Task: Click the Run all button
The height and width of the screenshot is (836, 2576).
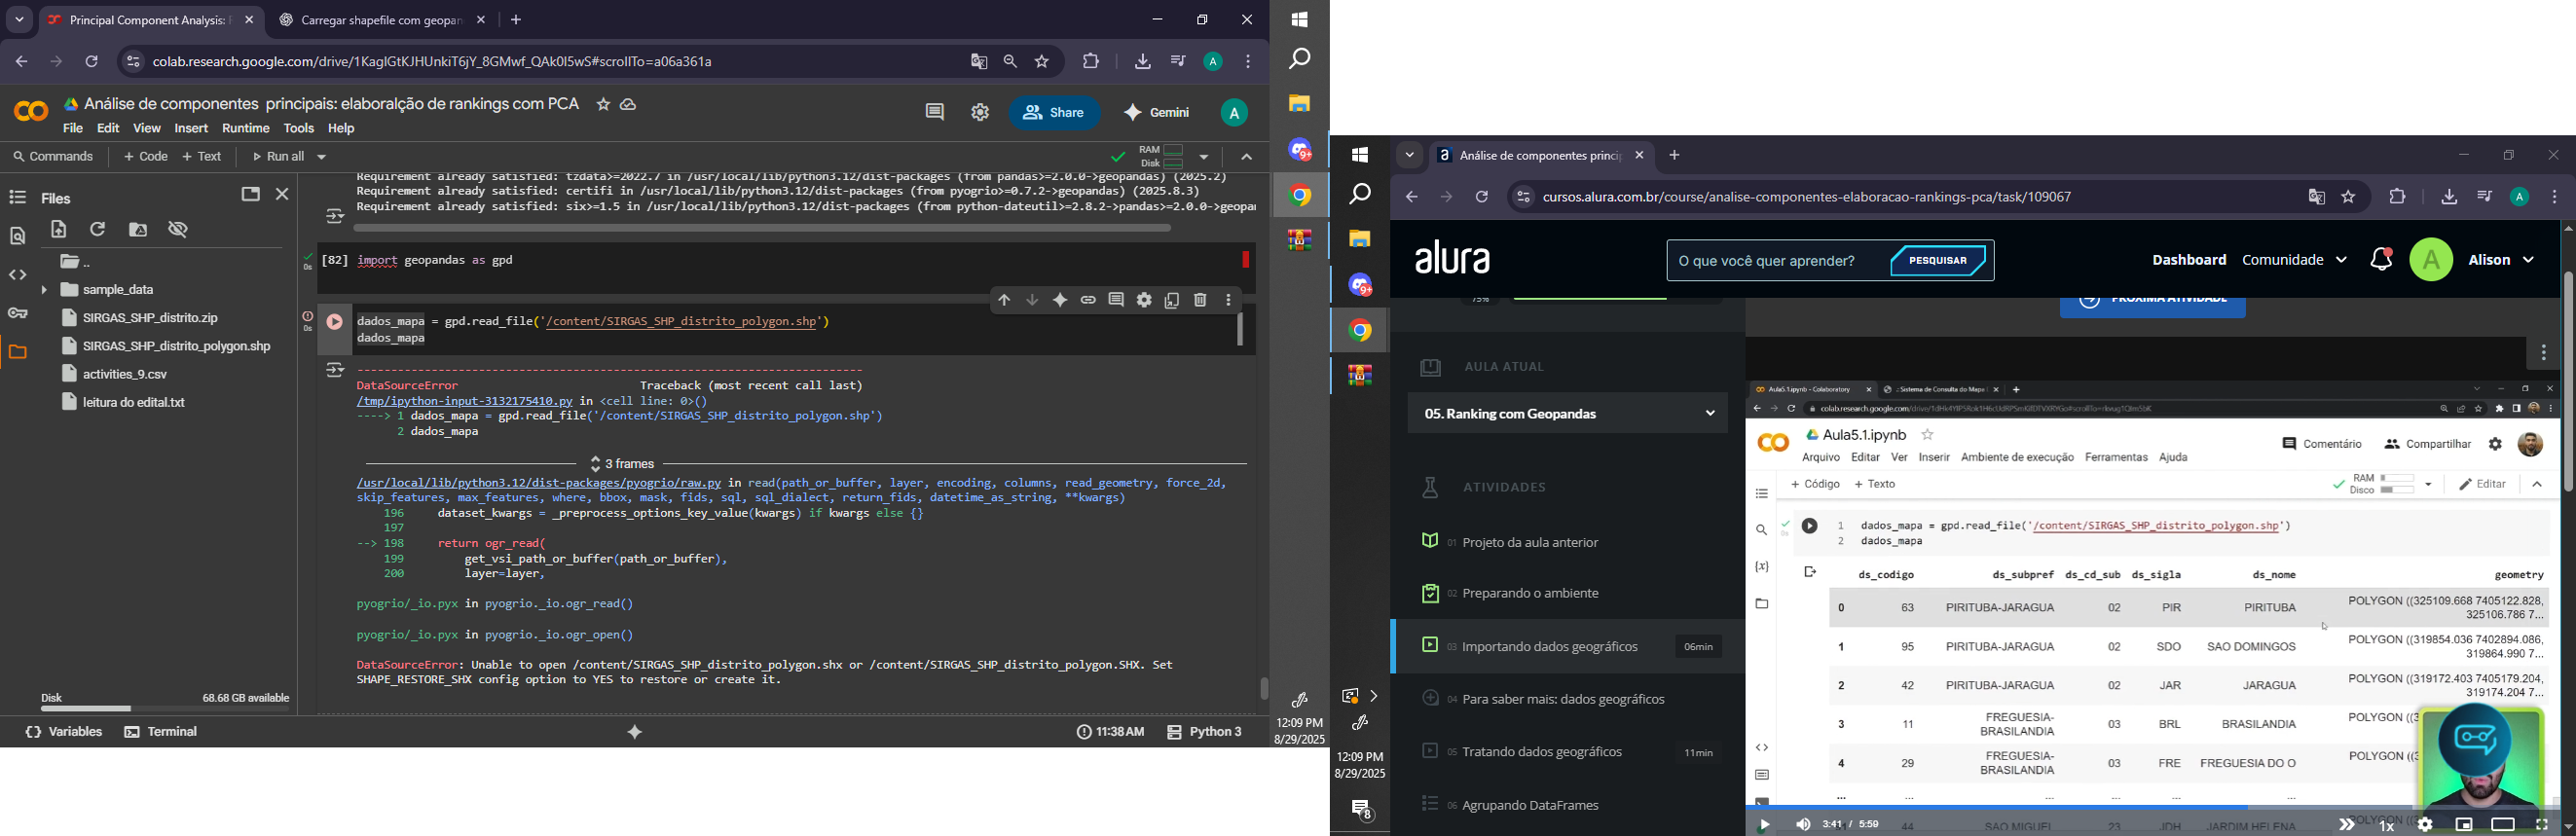Action: [x=279, y=157]
